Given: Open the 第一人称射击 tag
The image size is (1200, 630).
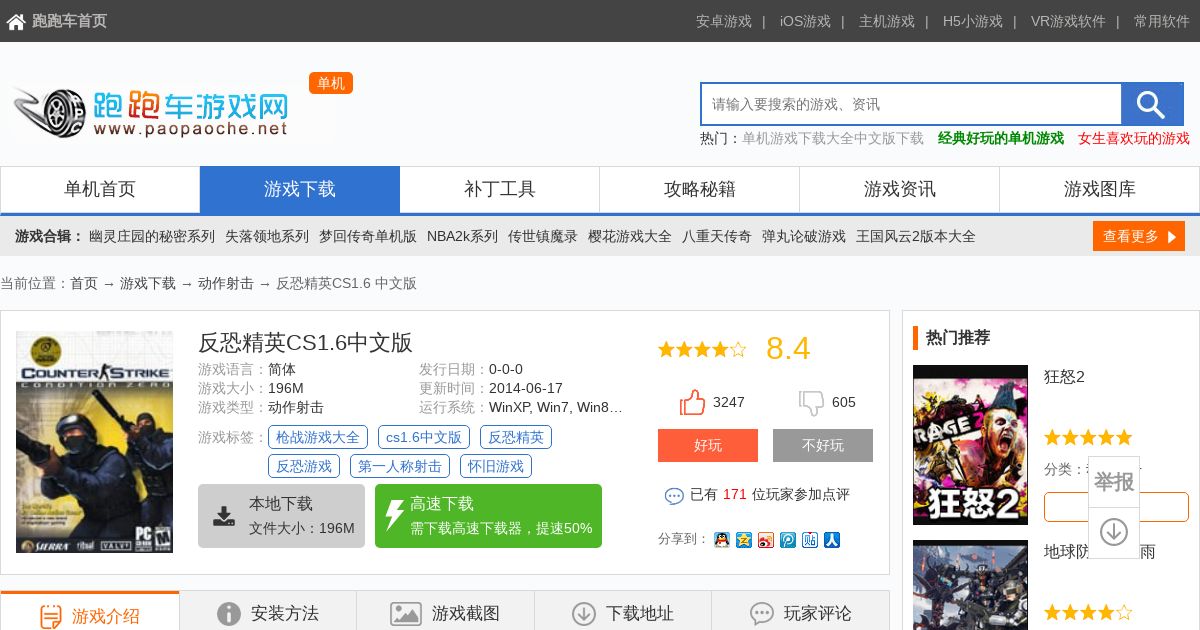Looking at the screenshot, I should click(x=400, y=466).
